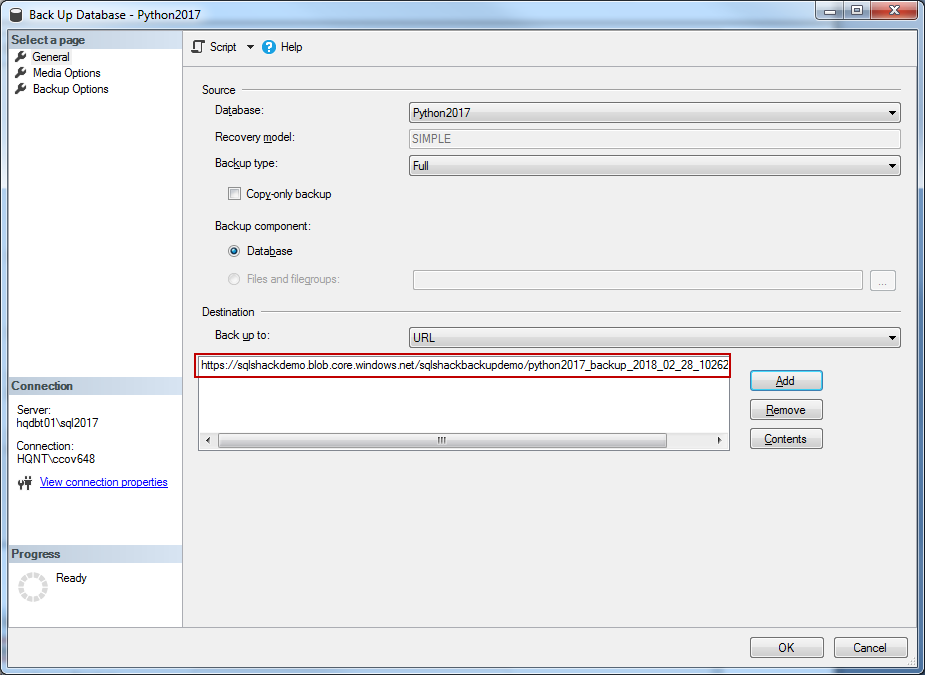Click the Script toolbar icon
925x675 pixels.
click(x=198, y=47)
